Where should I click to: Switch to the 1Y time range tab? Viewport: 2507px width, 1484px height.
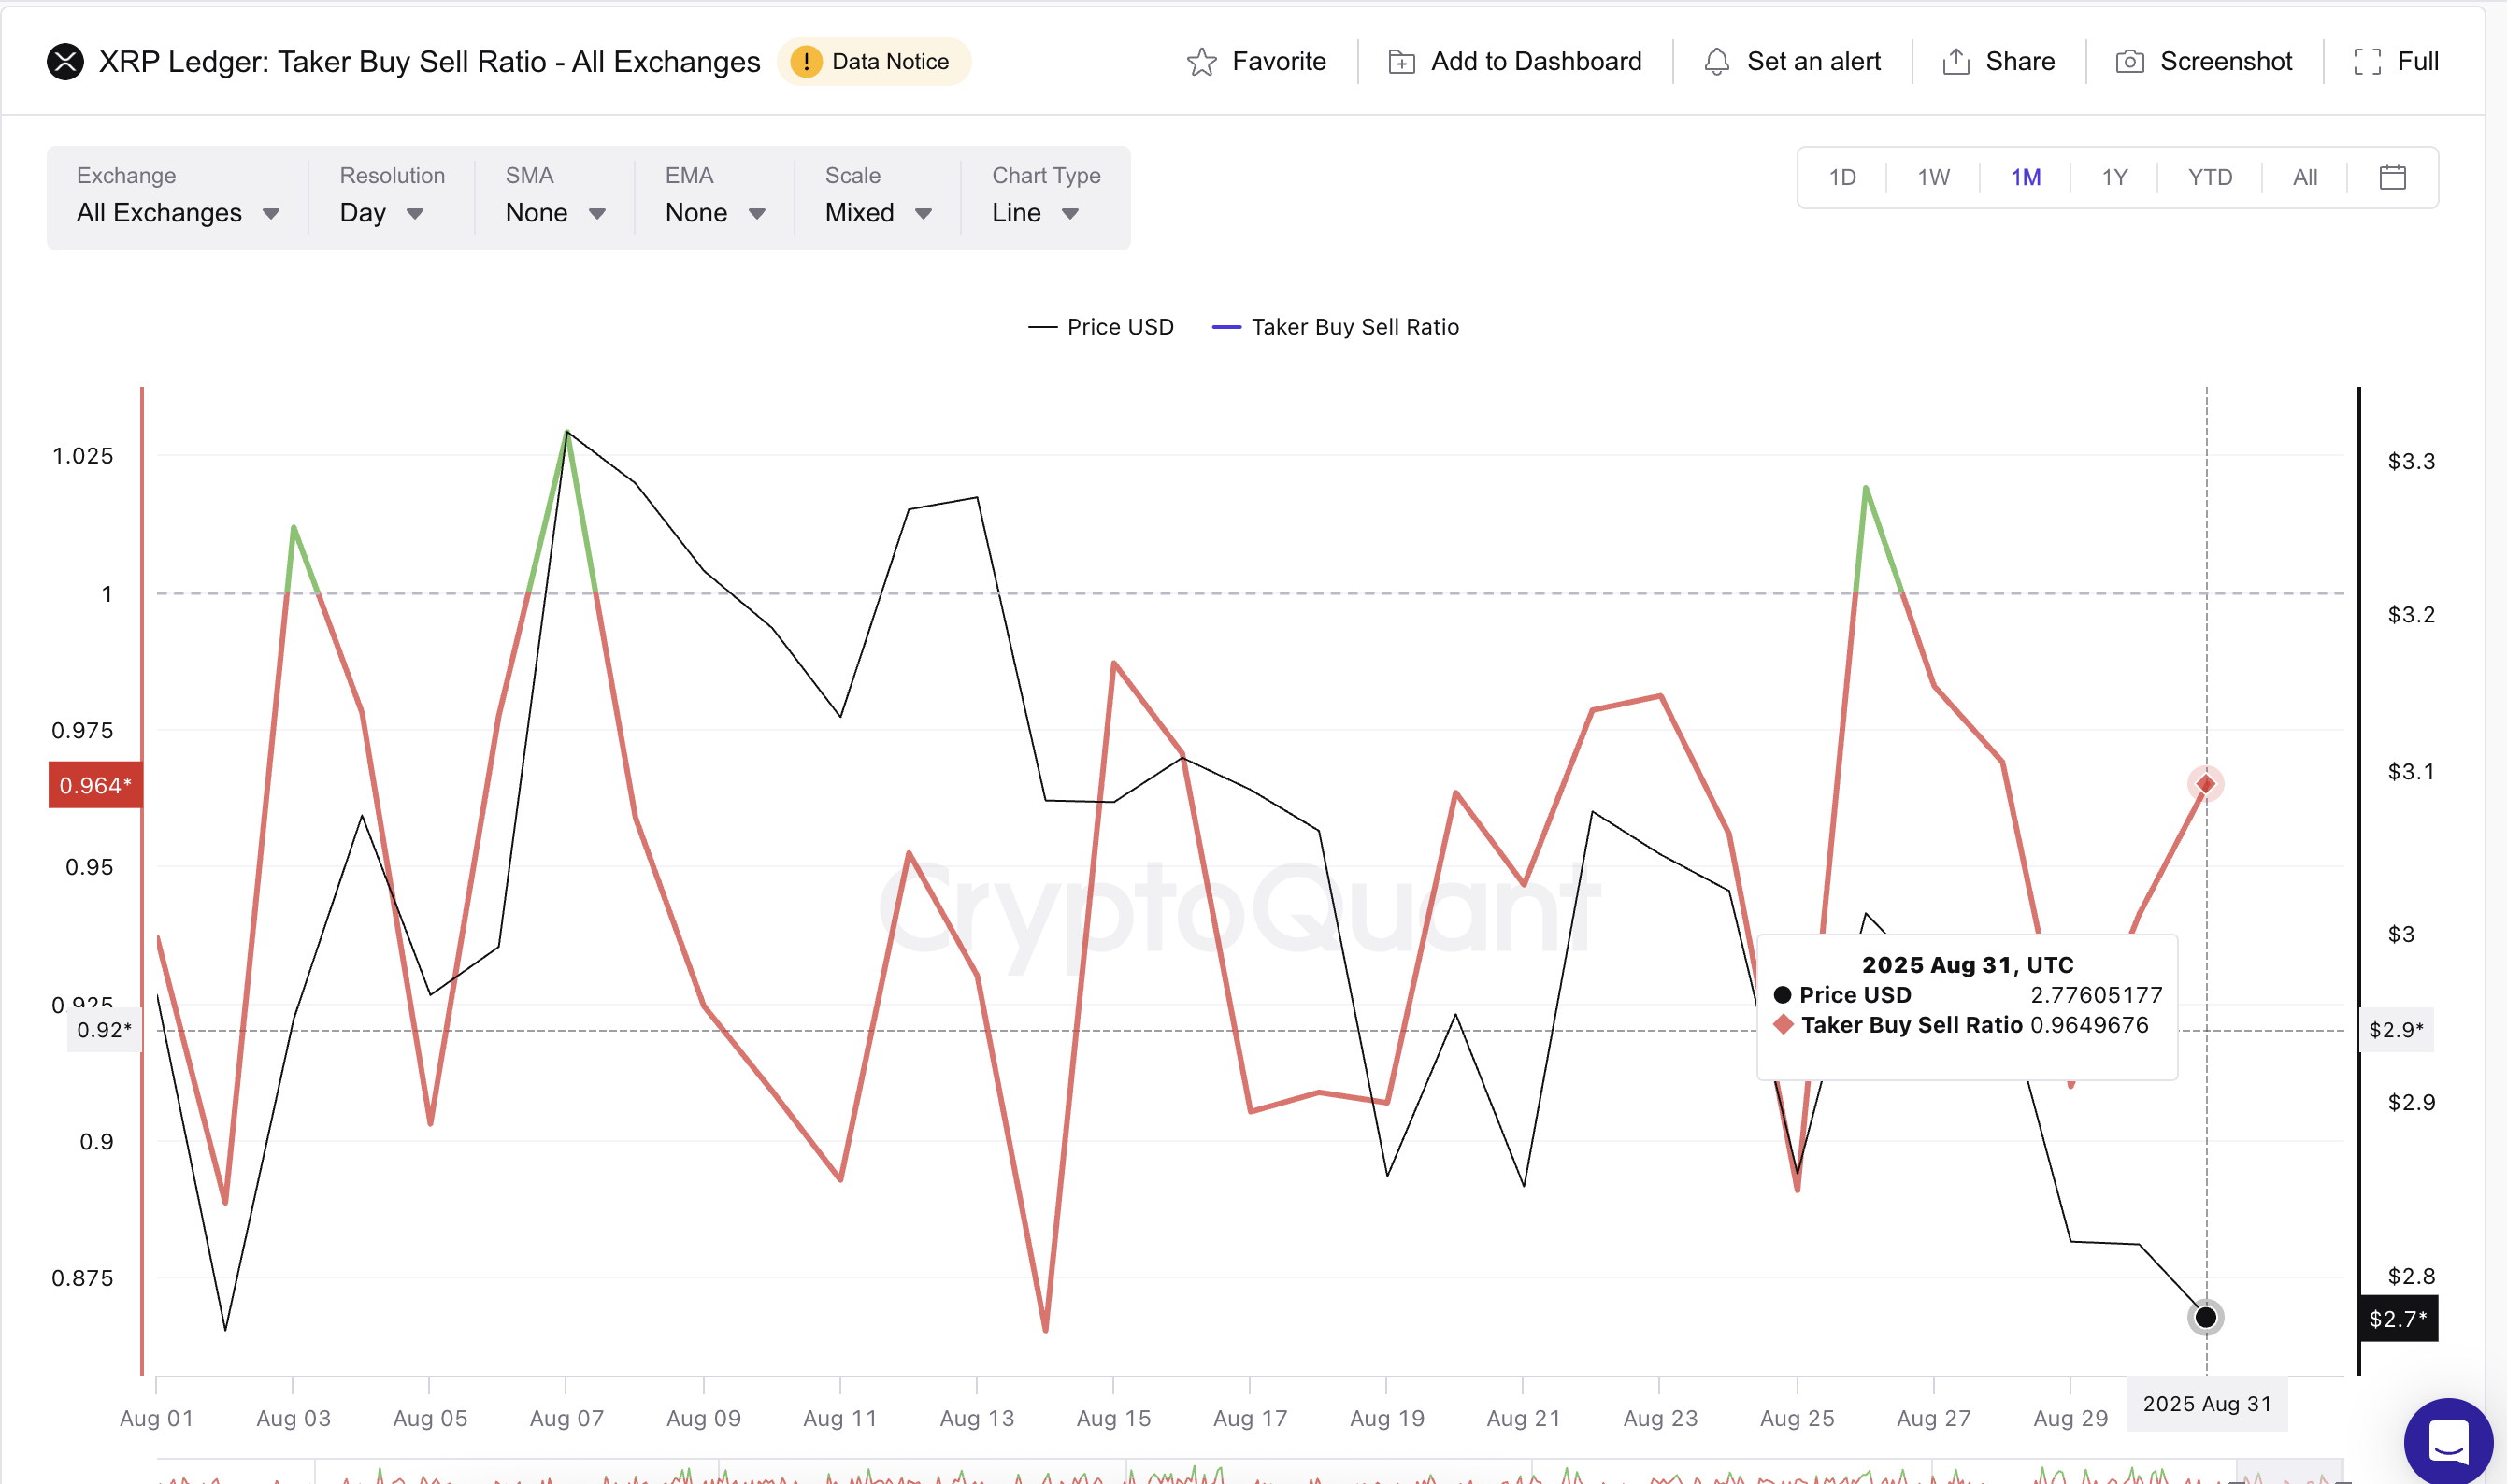[x=2115, y=177]
